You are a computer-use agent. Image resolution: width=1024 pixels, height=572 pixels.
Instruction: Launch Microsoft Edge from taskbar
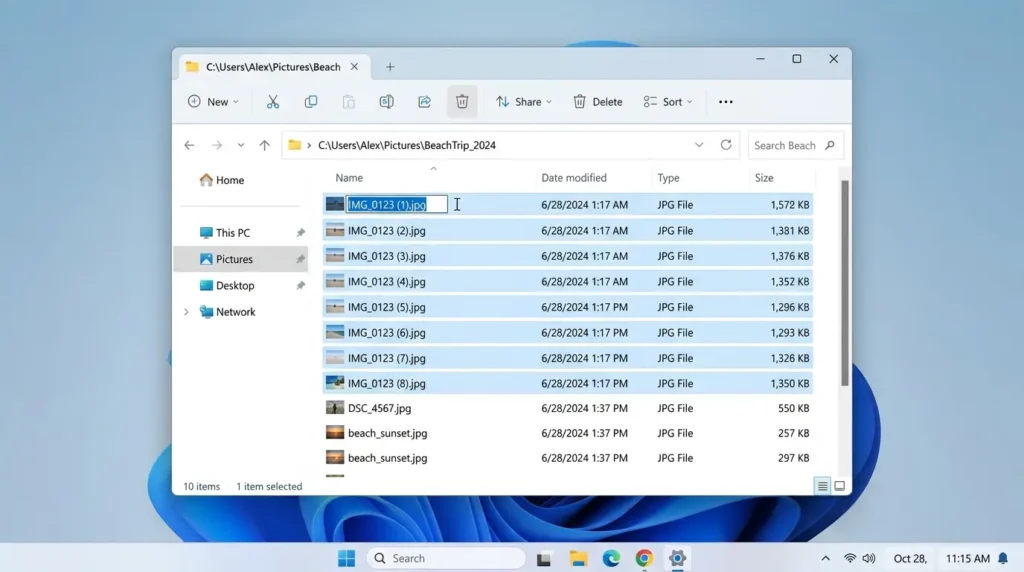[611, 558]
